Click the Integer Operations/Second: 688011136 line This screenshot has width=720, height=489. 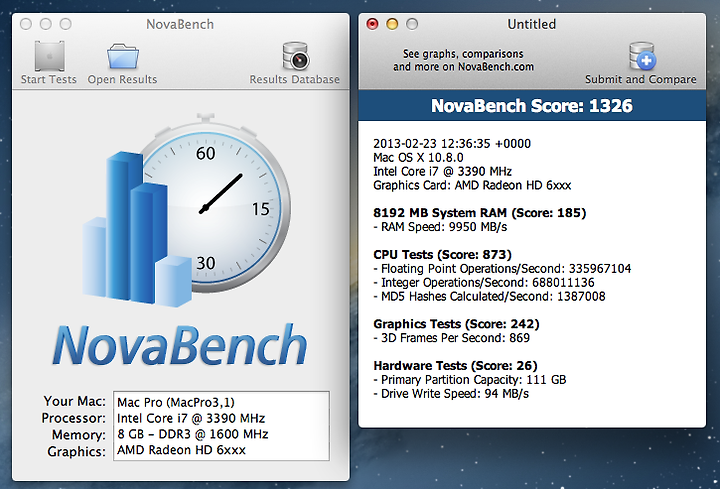coord(484,282)
